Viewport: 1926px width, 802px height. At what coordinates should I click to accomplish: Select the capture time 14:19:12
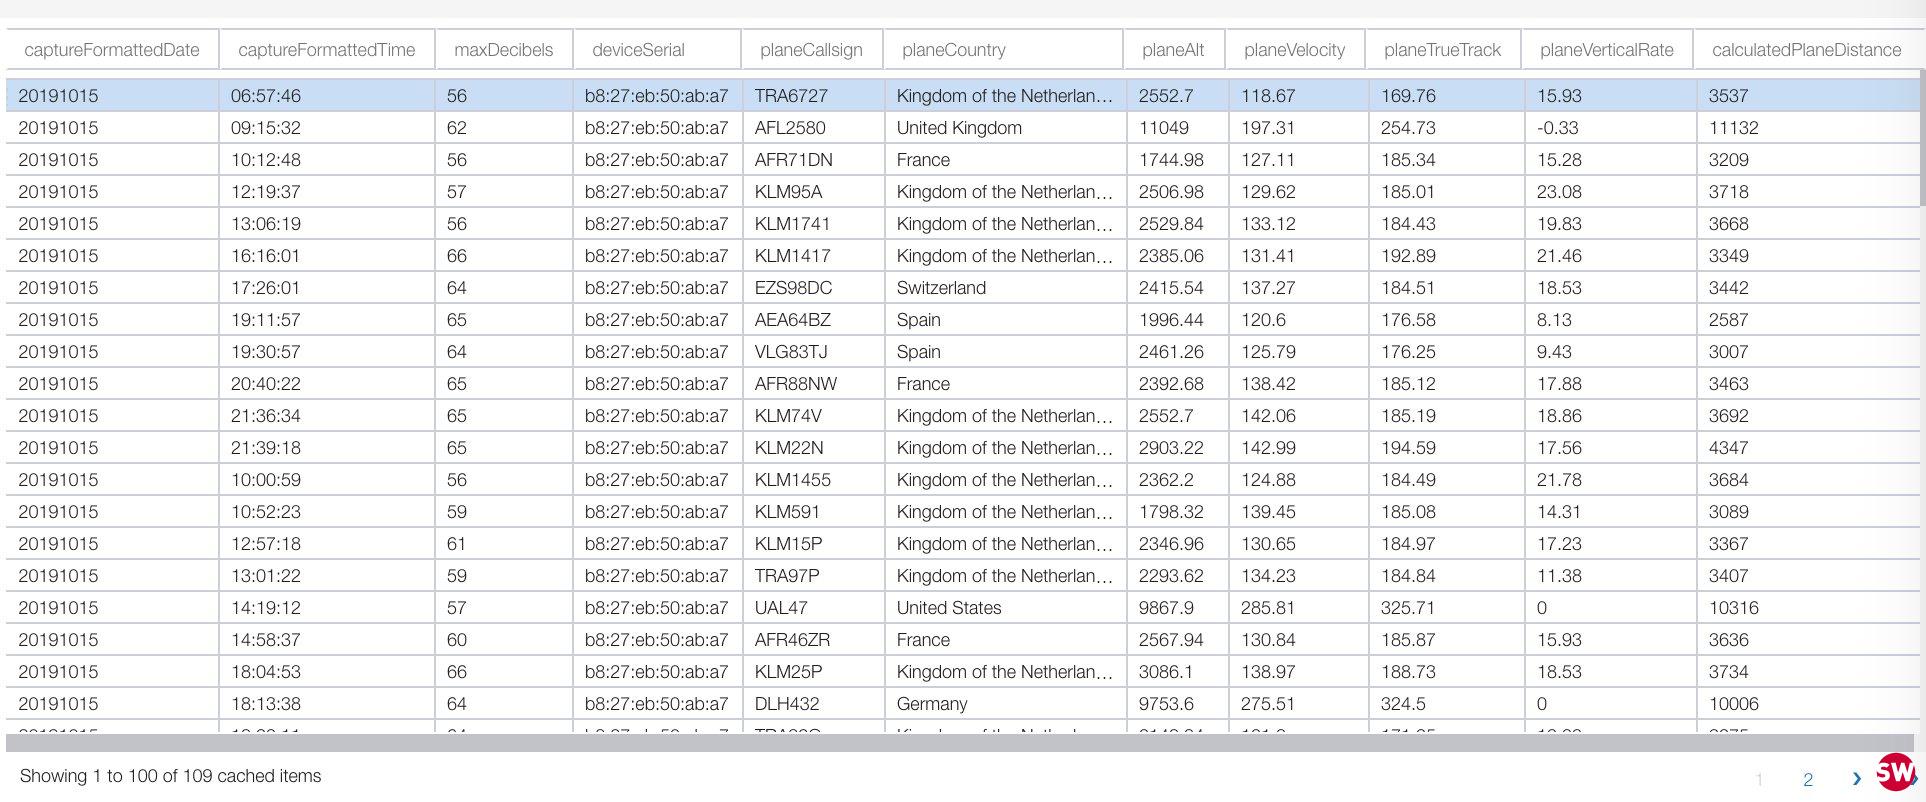(266, 608)
